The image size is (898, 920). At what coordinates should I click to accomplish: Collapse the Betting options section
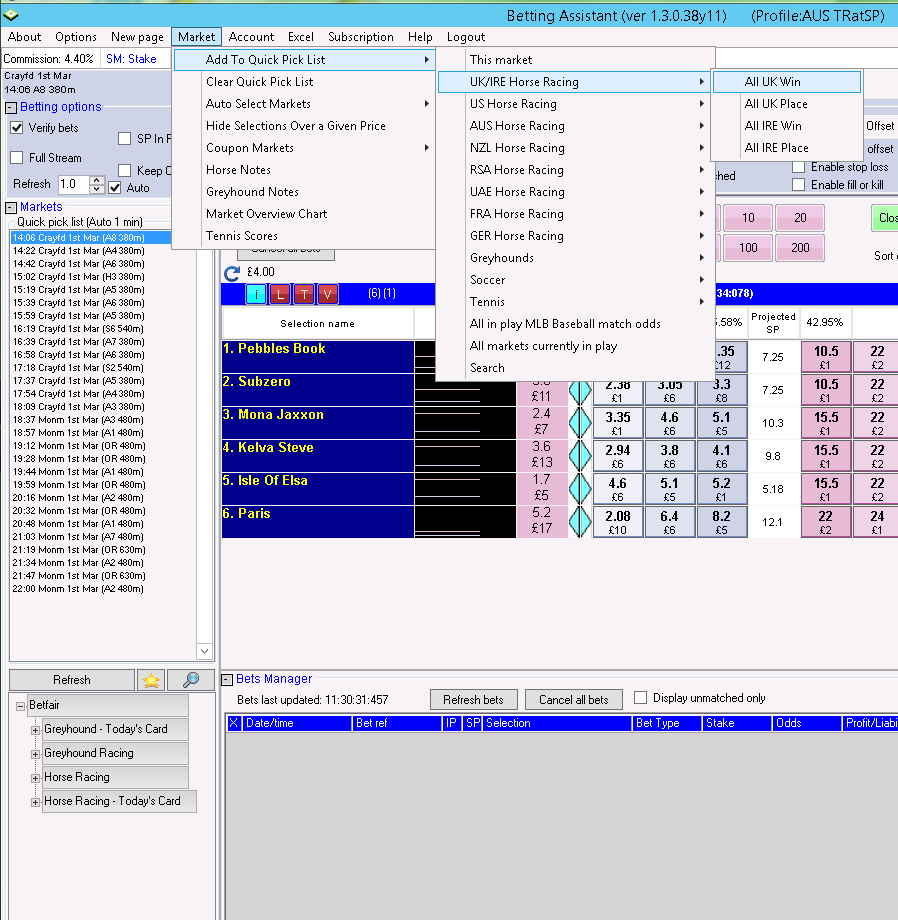pyautogui.click(x=8, y=107)
